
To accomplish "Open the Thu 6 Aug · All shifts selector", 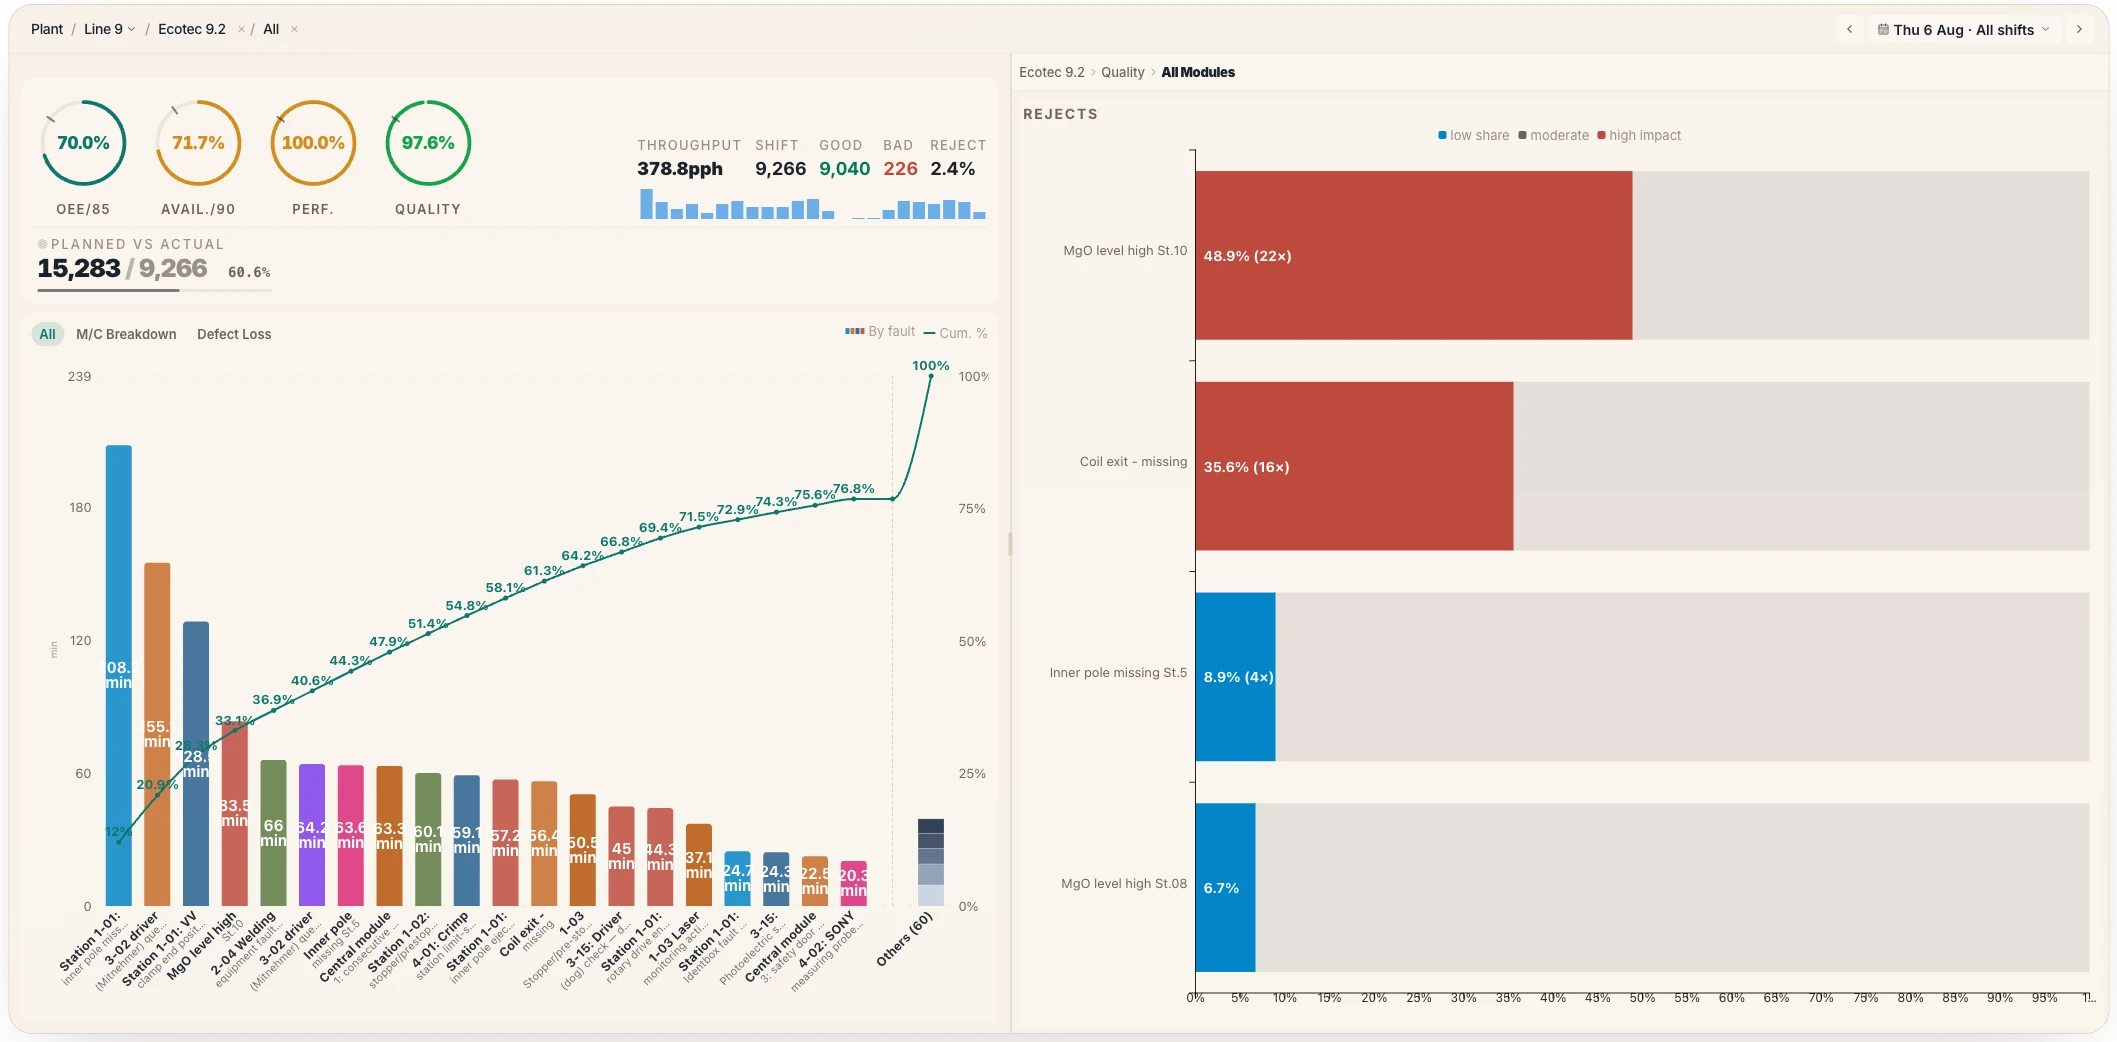I will [1963, 29].
